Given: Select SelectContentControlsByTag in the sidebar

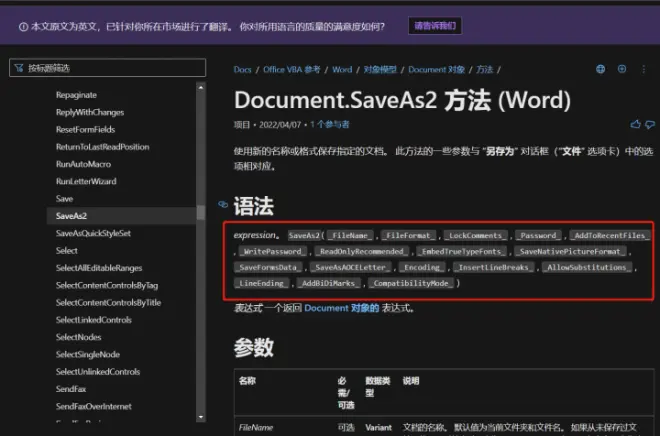Looking at the screenshot, I should pyautogui.click(x=107, y=285).
